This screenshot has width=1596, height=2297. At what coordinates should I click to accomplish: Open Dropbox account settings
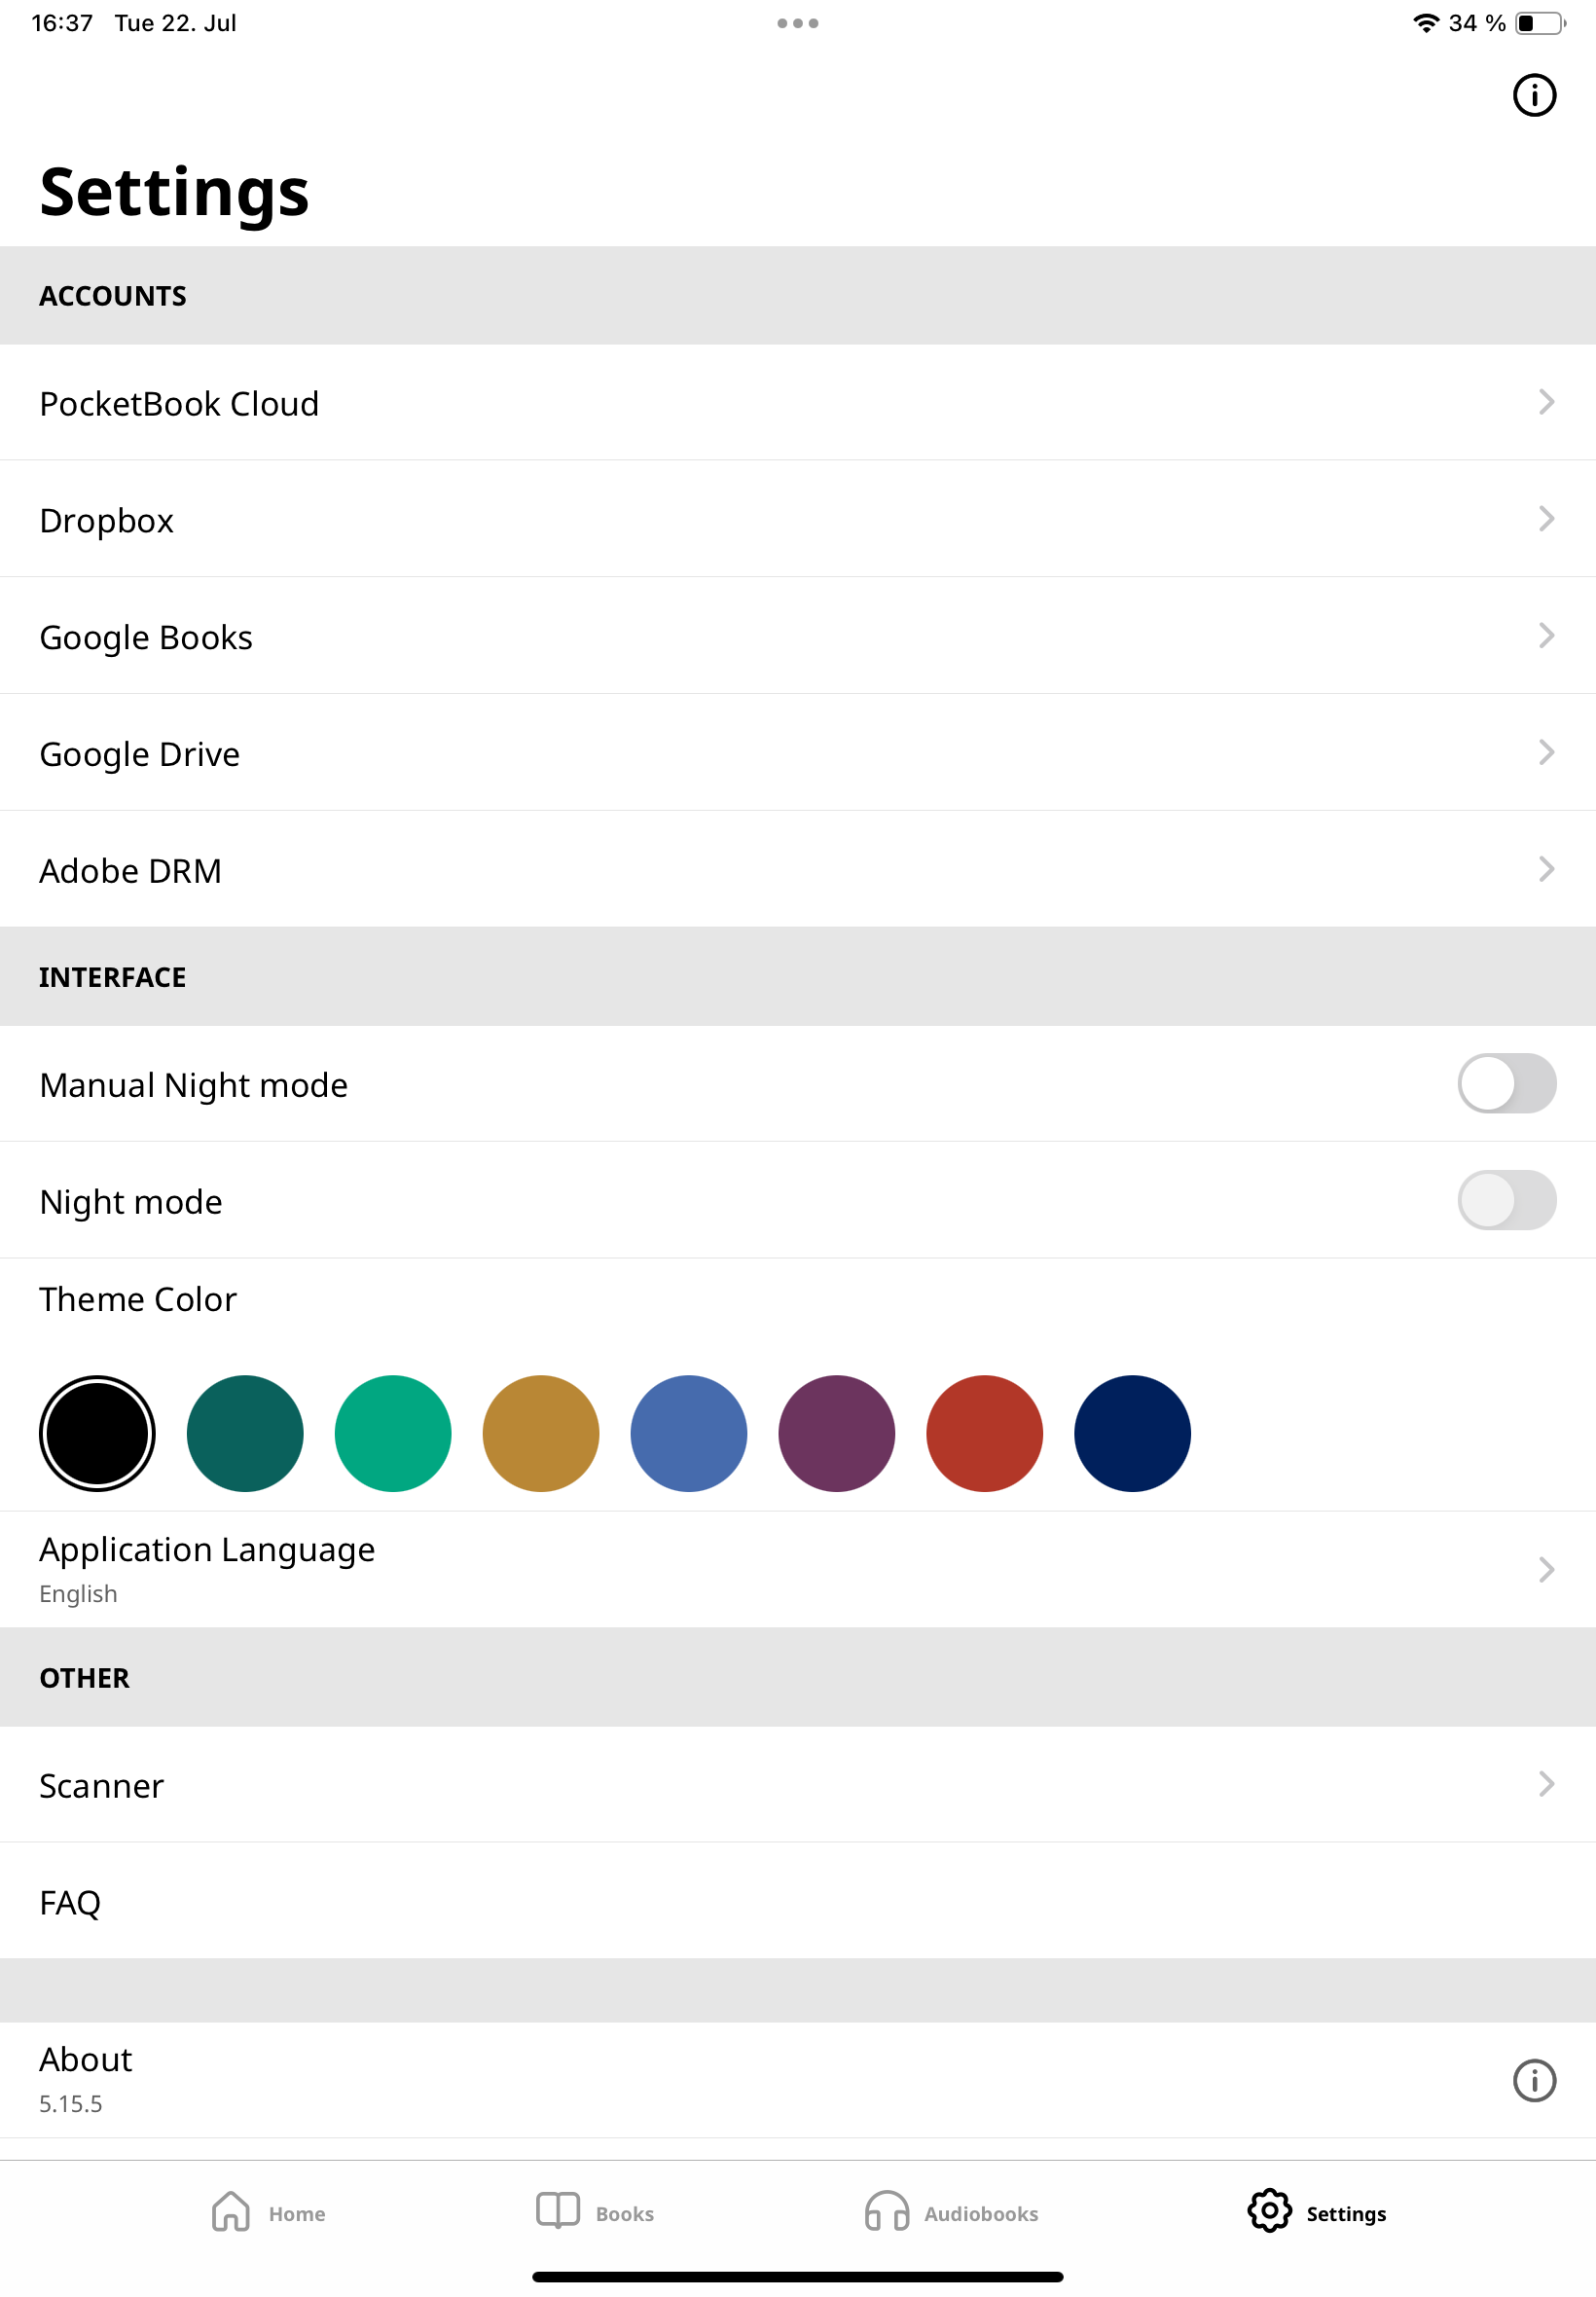point(798,520)
